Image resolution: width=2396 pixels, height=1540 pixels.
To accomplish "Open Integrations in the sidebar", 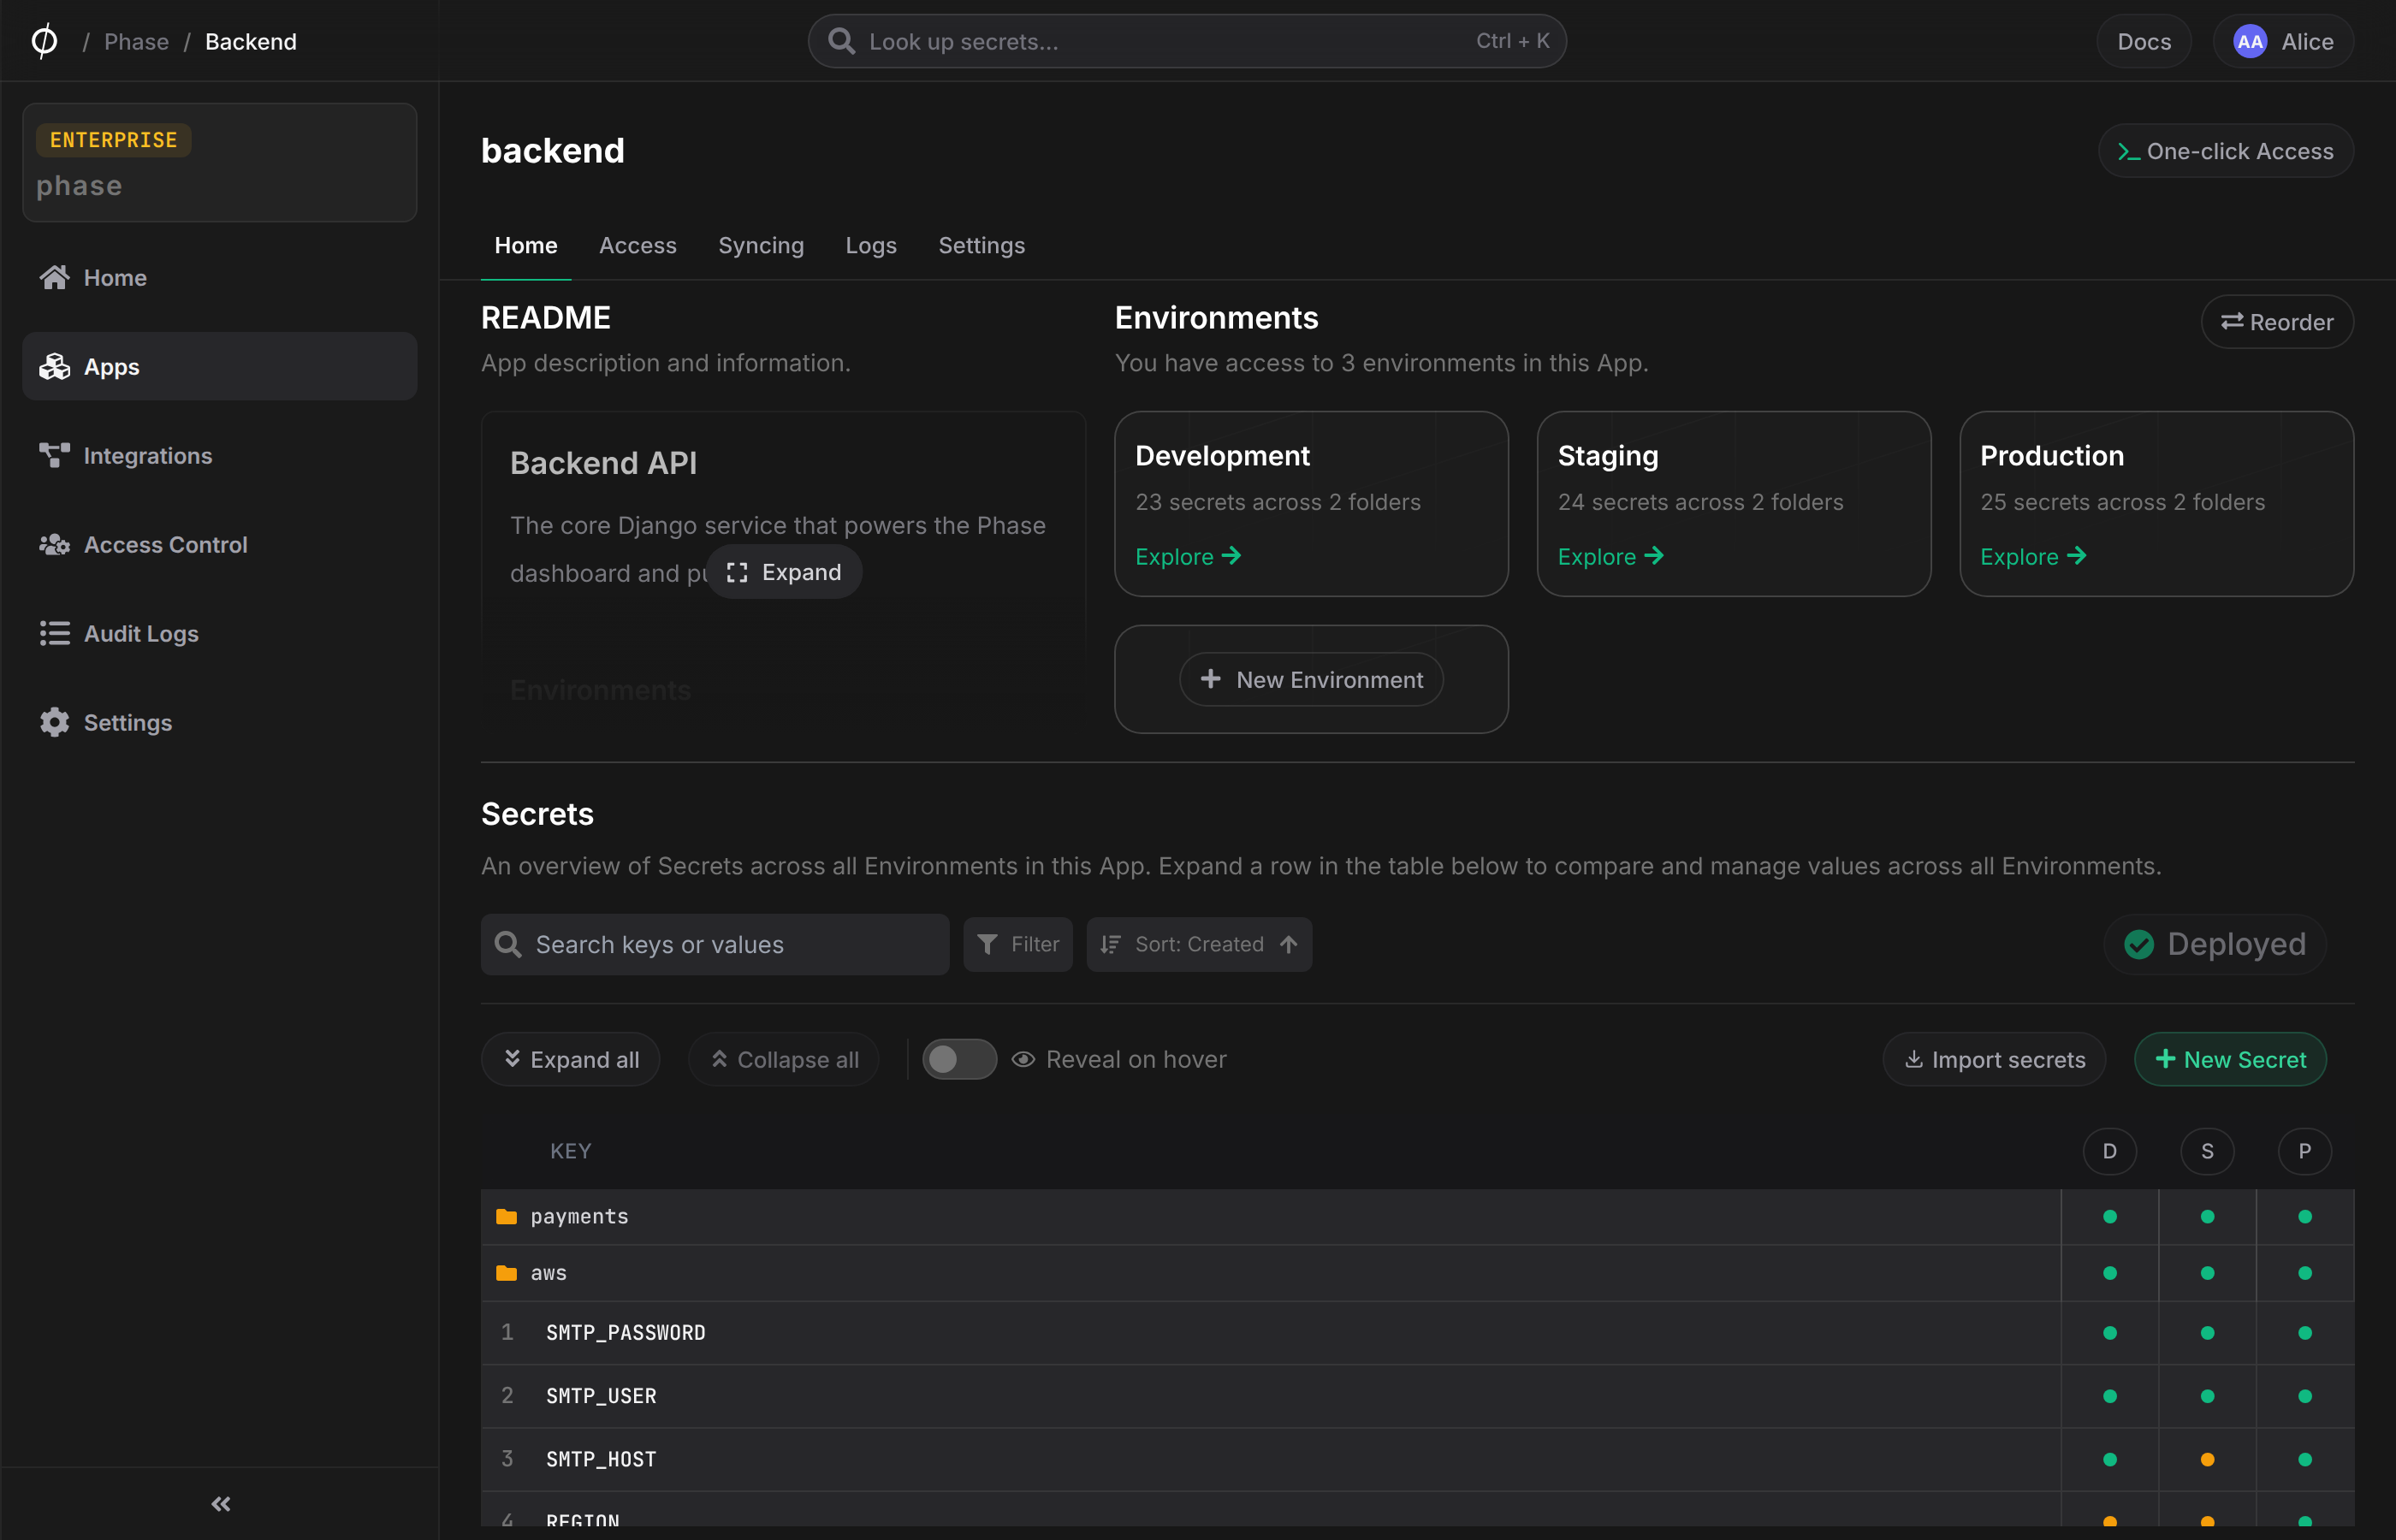I will [x=219, y=455].
